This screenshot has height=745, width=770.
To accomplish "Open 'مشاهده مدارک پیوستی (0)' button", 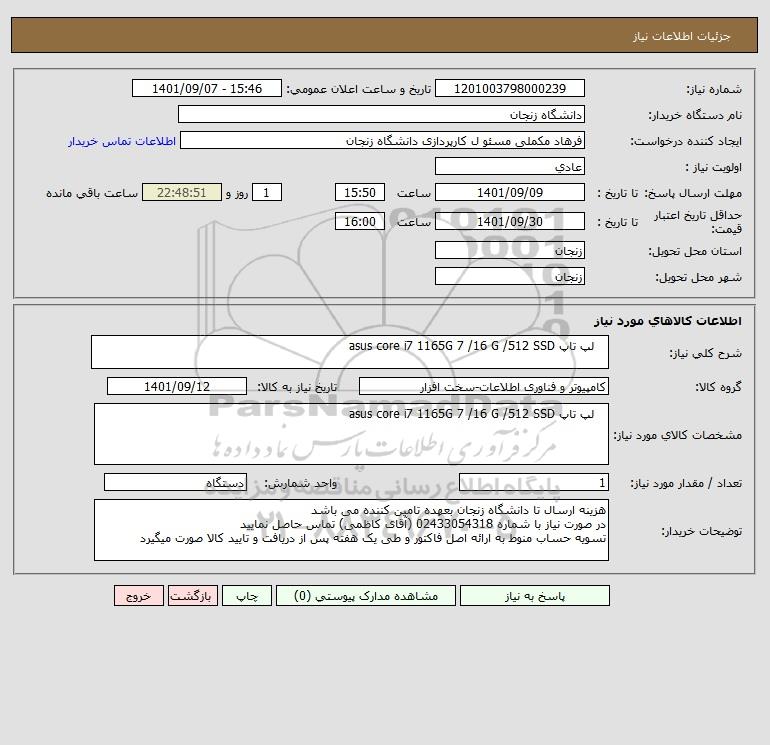I will (366, 596).
